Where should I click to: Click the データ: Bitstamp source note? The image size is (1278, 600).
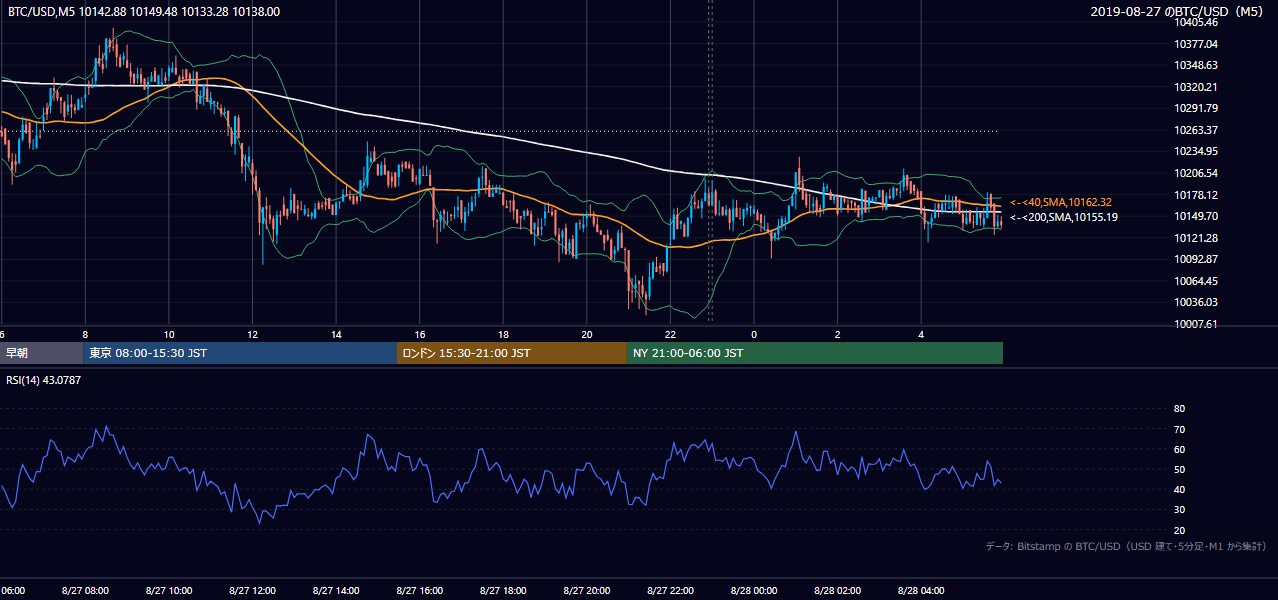tap(1127, 547)
